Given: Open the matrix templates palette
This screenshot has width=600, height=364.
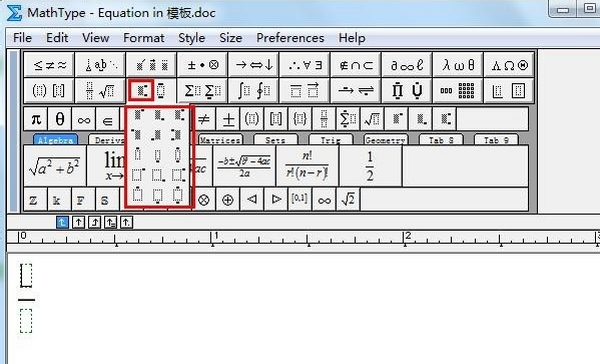Looking at the screenshot, I should point(458,91).
